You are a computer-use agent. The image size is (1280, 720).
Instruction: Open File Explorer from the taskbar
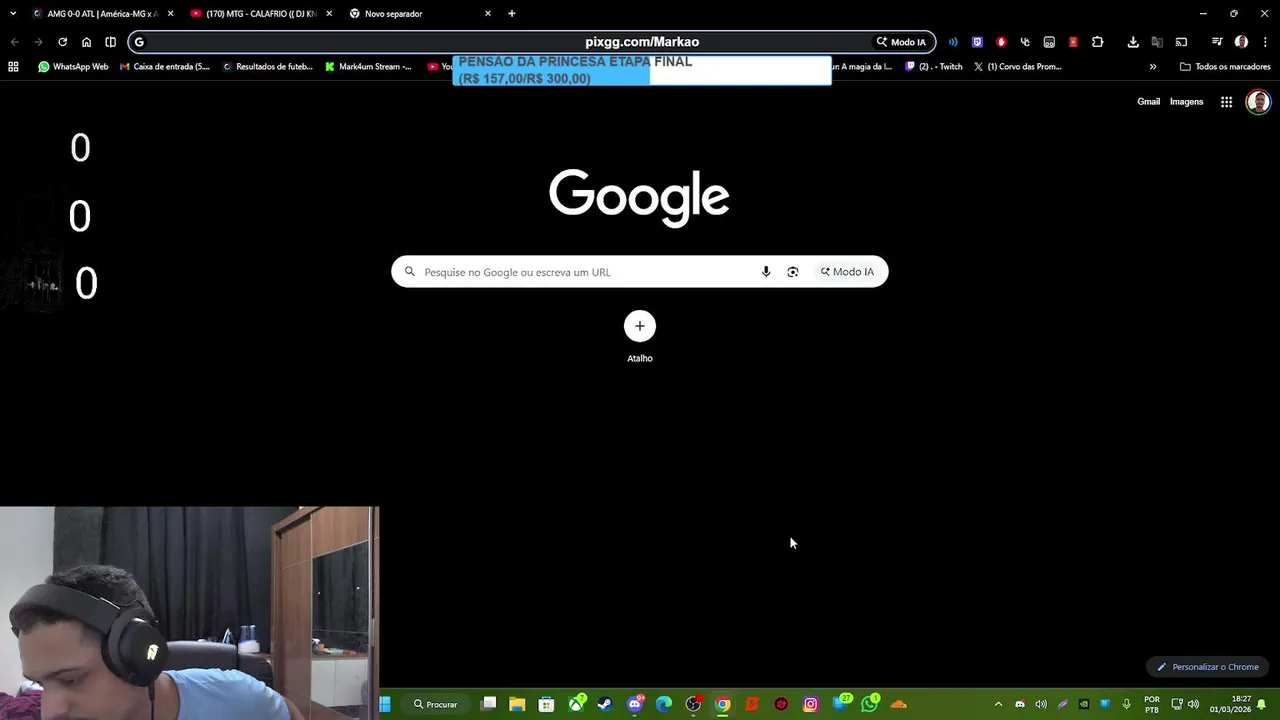[x=517, y=704]
